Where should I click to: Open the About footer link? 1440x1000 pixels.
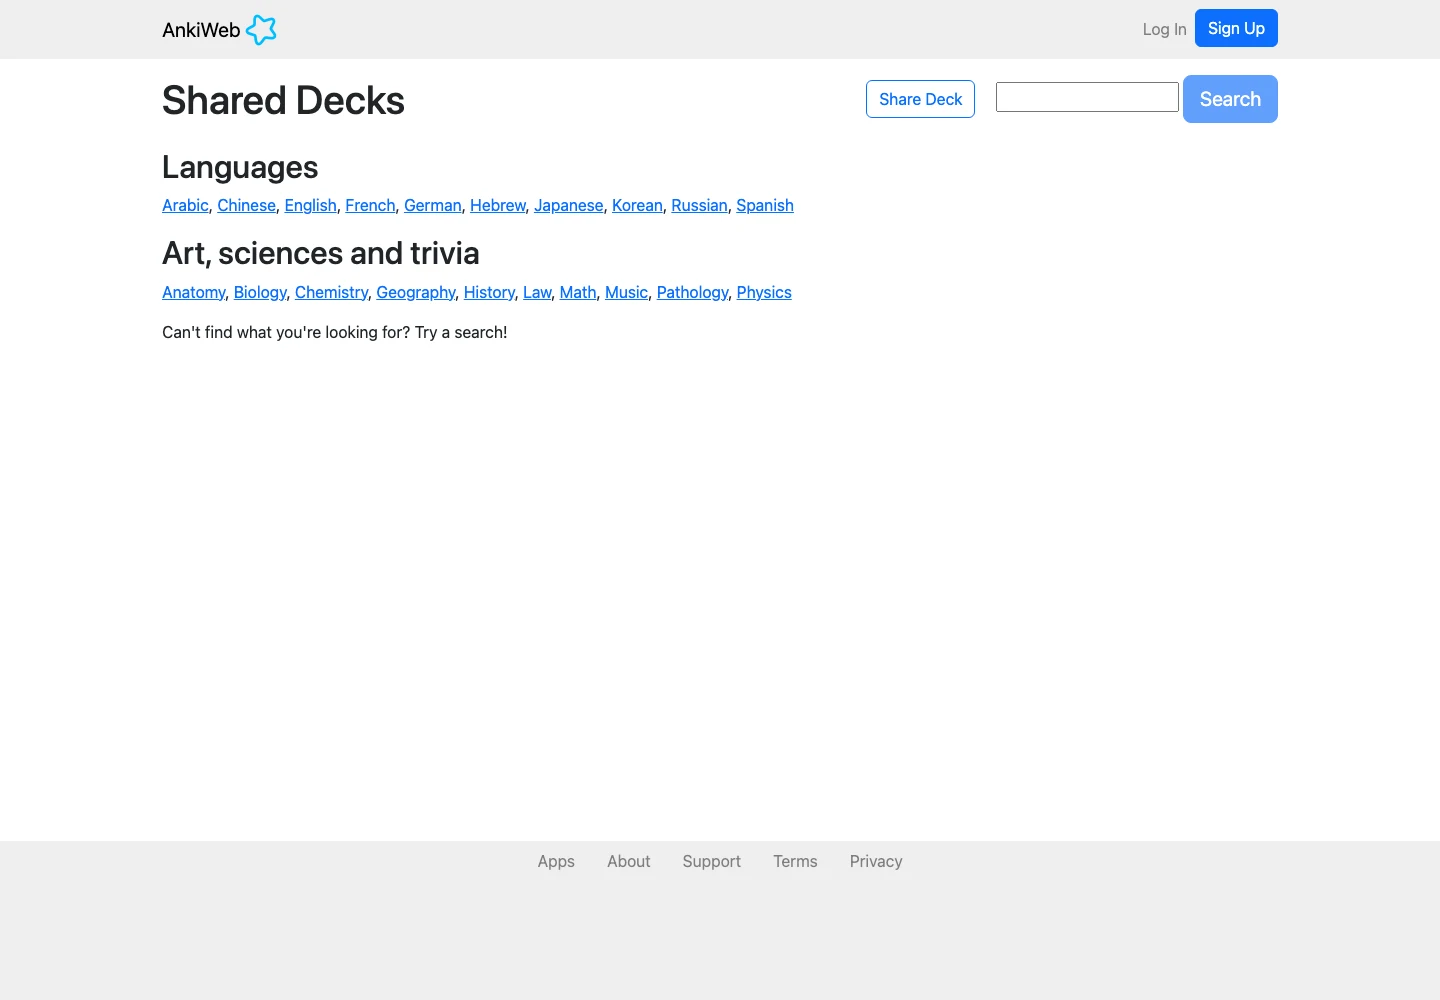pos(628,861)
